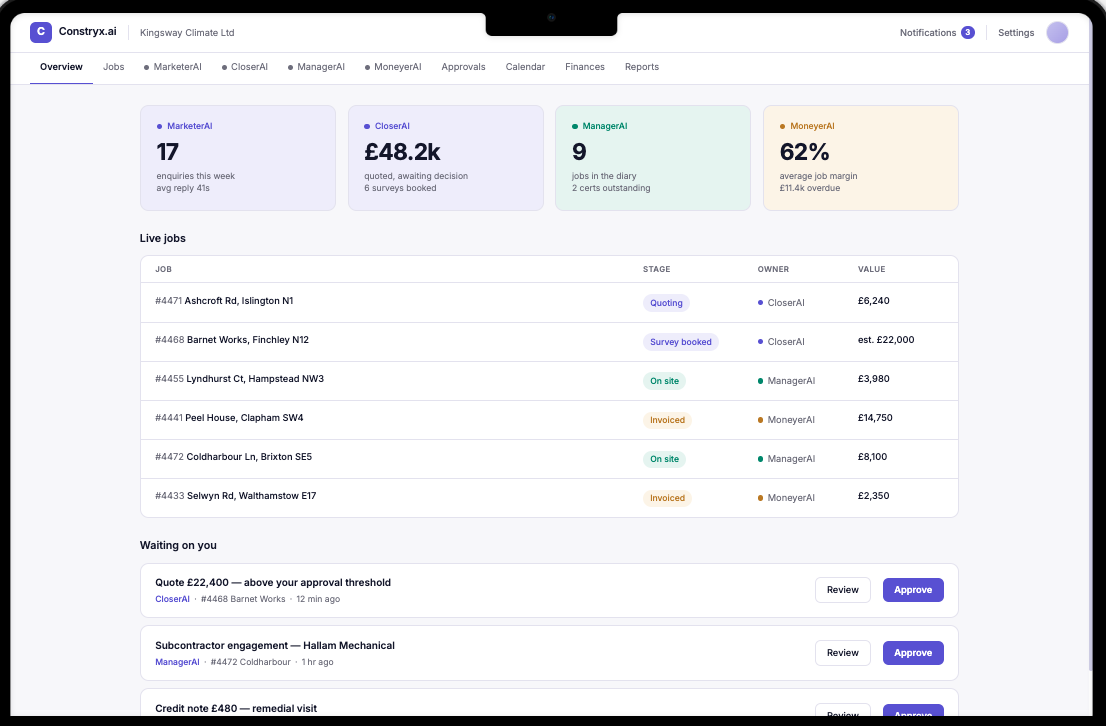
Task: Open the MoneyerAI tab
Action: [393, 67]
